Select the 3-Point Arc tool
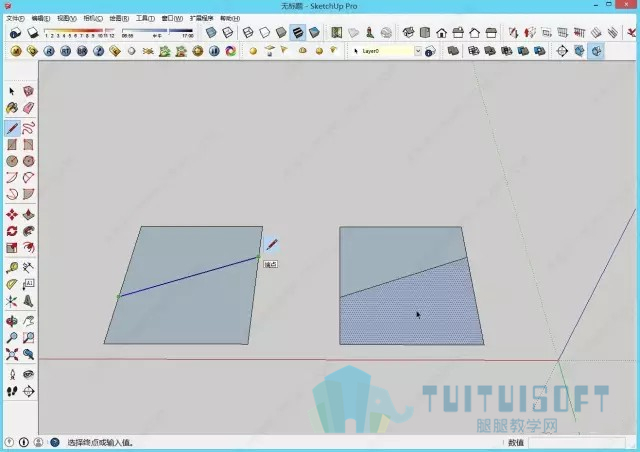 pos(12,194)
